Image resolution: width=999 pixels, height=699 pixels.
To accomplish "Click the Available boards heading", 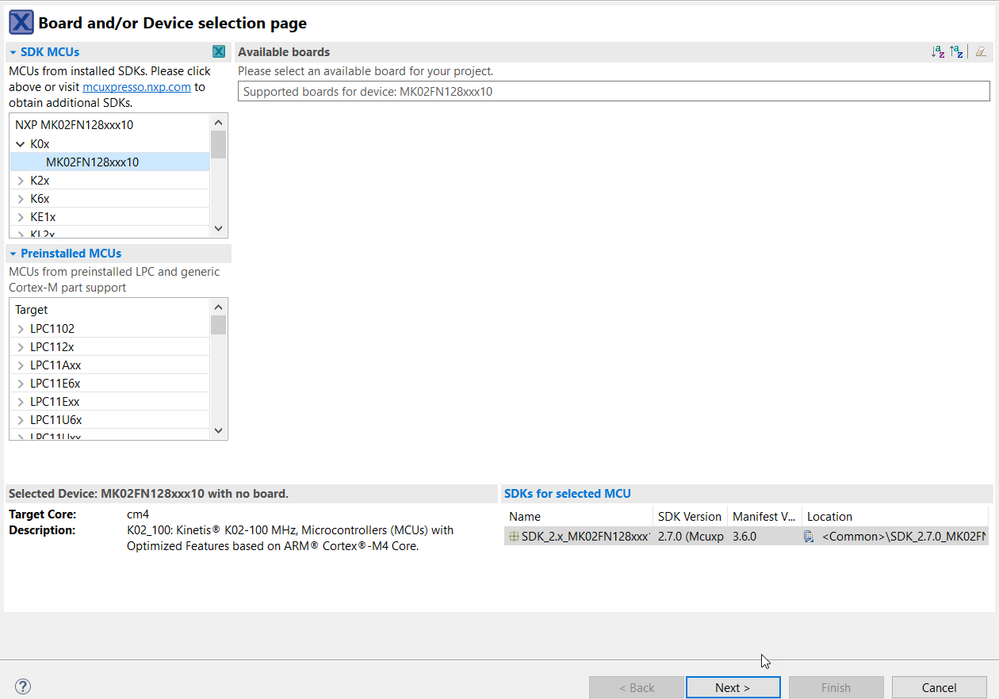I will pyautogui.click(x=284, y=52).
